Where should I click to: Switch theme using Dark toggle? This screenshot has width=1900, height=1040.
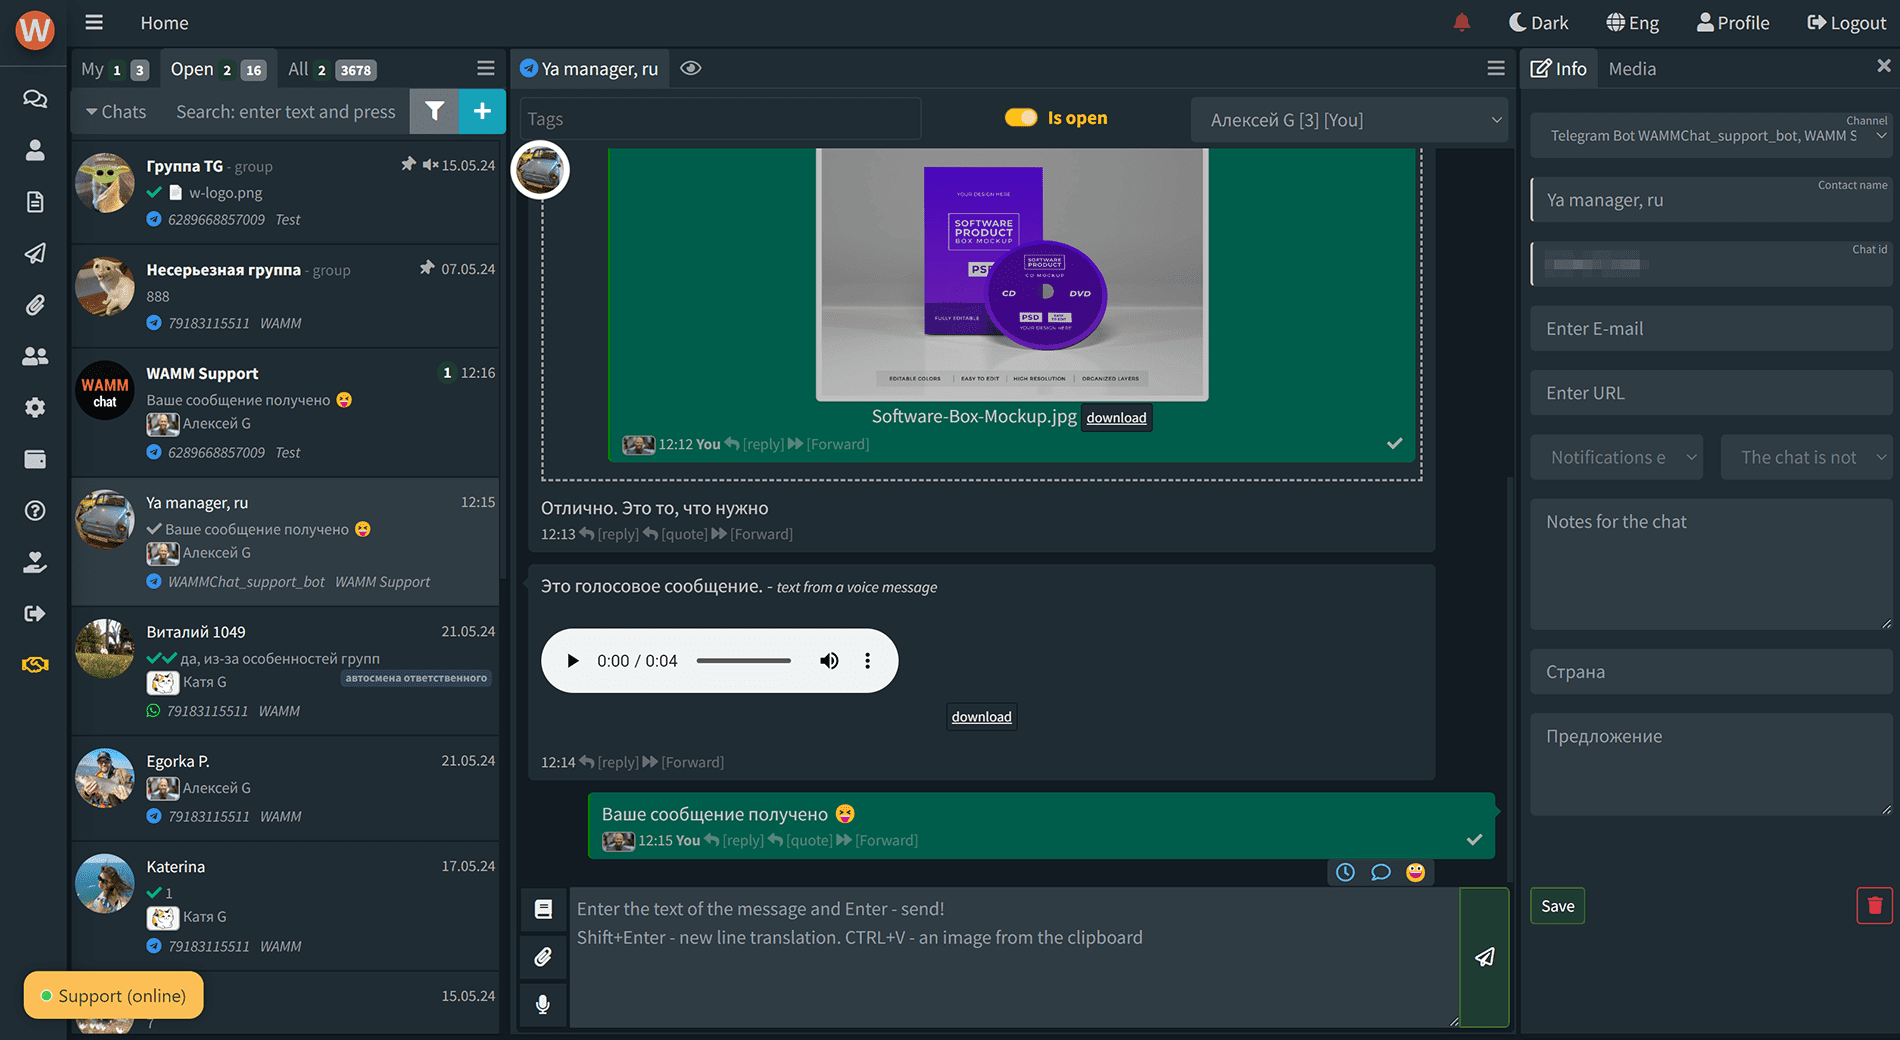1538,23
